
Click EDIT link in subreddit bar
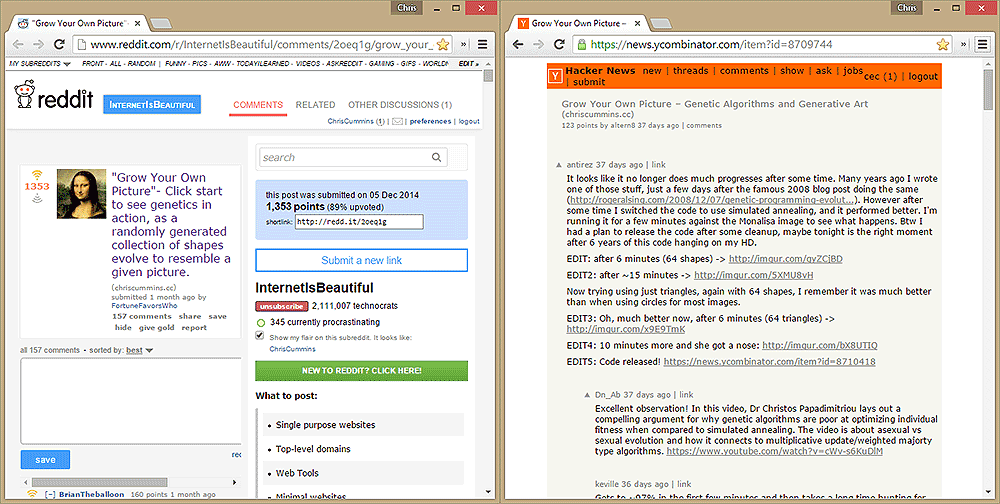point(468,64)
